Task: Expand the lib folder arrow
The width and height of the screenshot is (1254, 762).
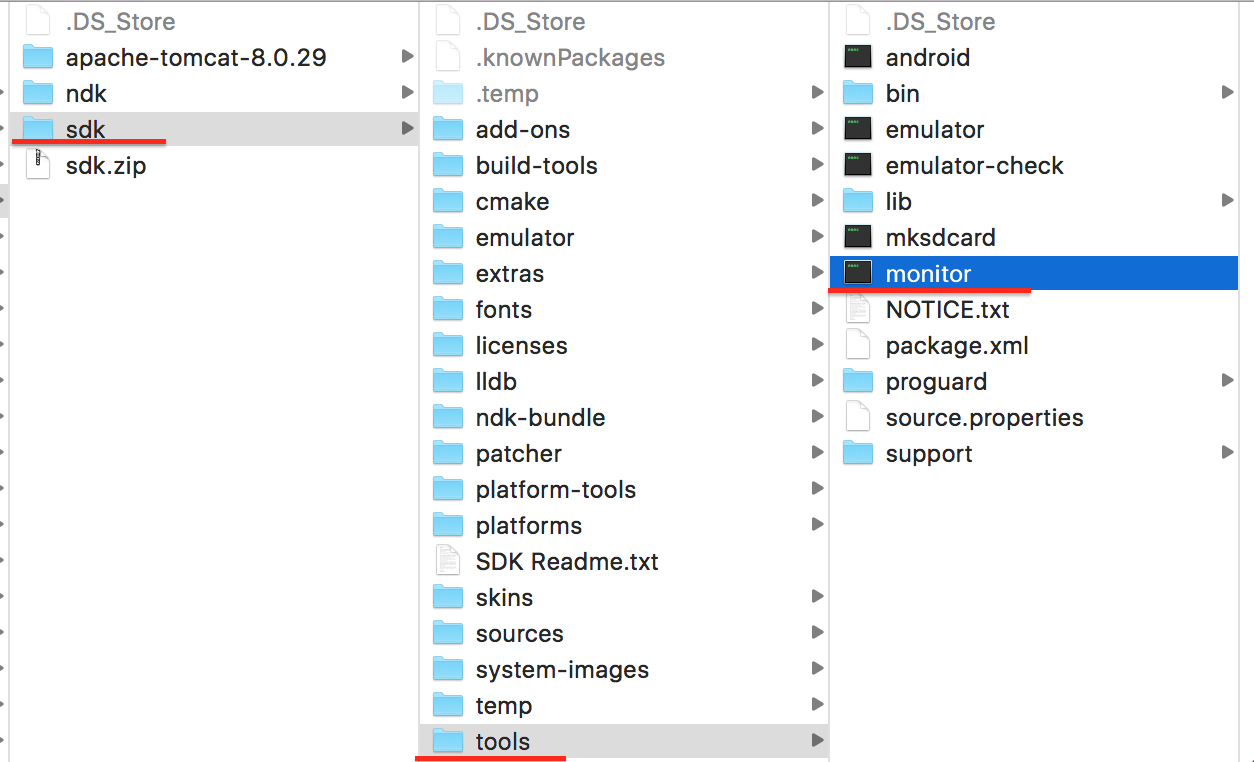Action: pyautogui.click(x=1228, y=201)
